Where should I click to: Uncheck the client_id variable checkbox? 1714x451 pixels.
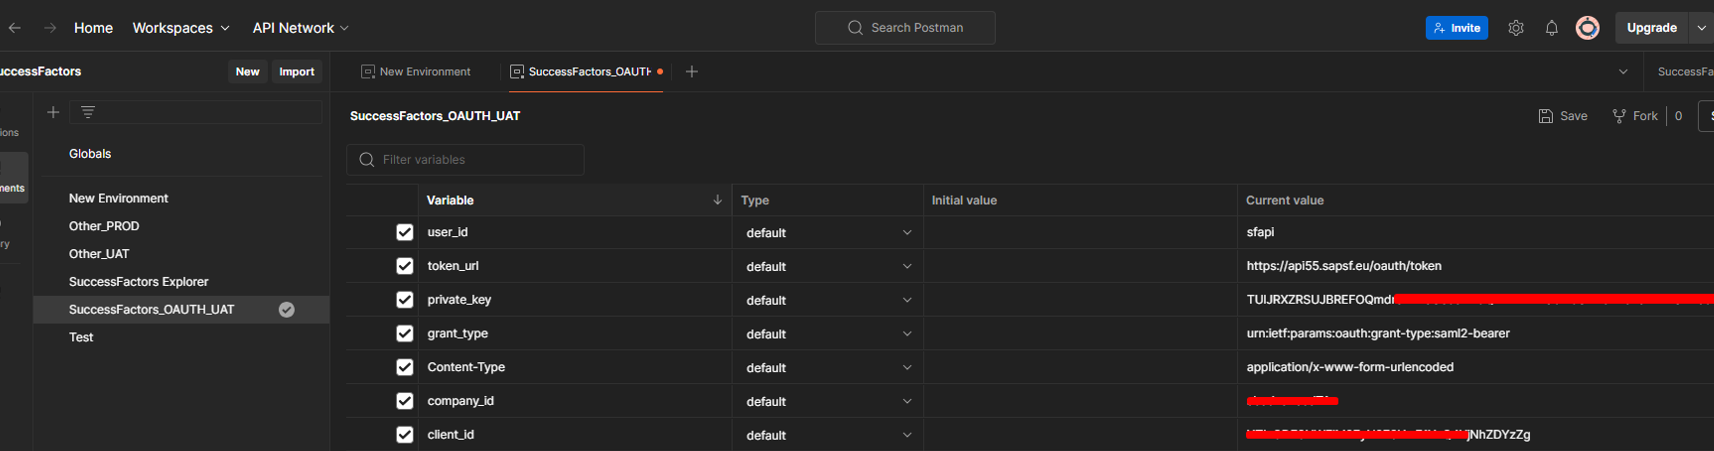[x=404, y=435]
